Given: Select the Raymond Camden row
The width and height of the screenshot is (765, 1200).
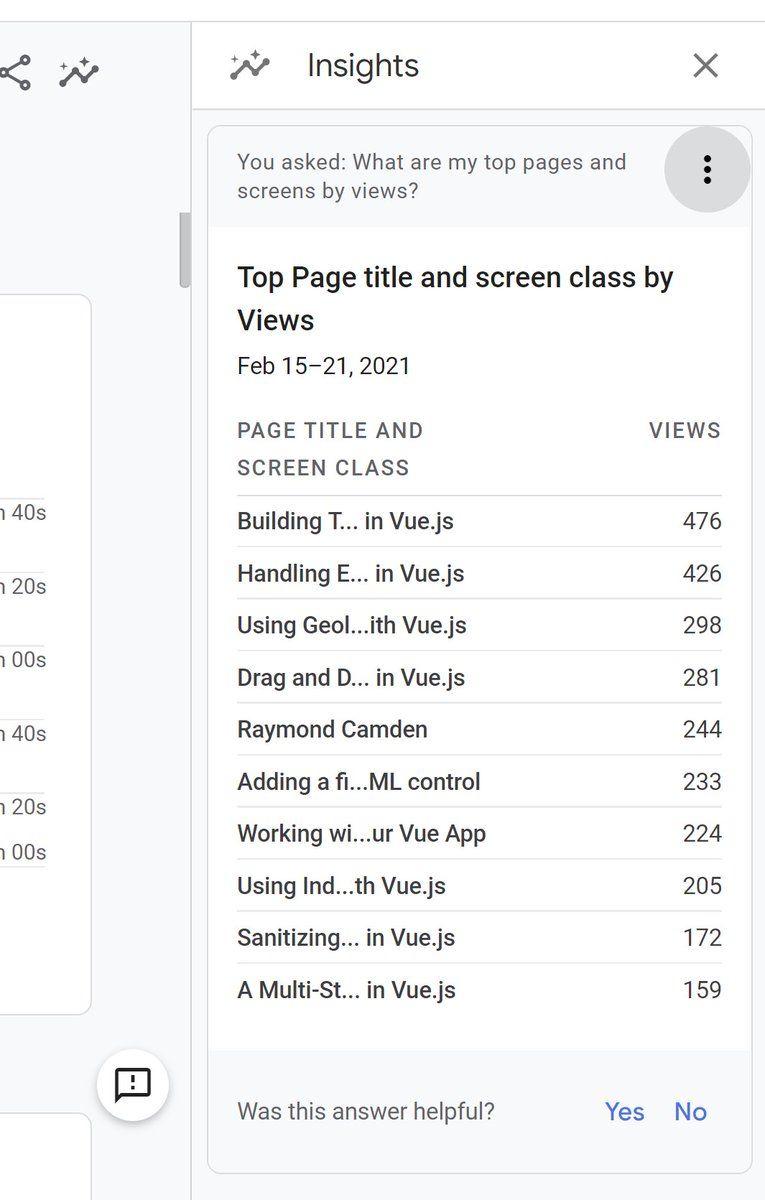Looking at the screenshot, I should click(x=479, y=729).
